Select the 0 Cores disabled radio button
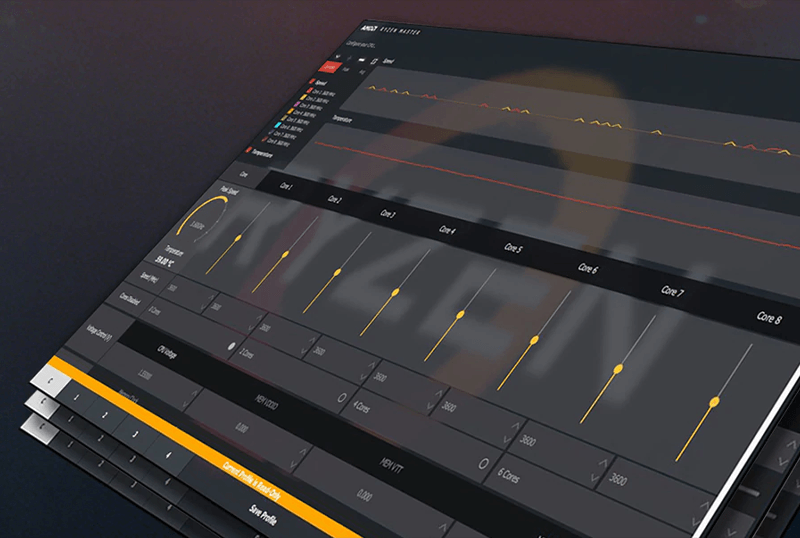The image size is (800, 538). [x=231, y=347]
